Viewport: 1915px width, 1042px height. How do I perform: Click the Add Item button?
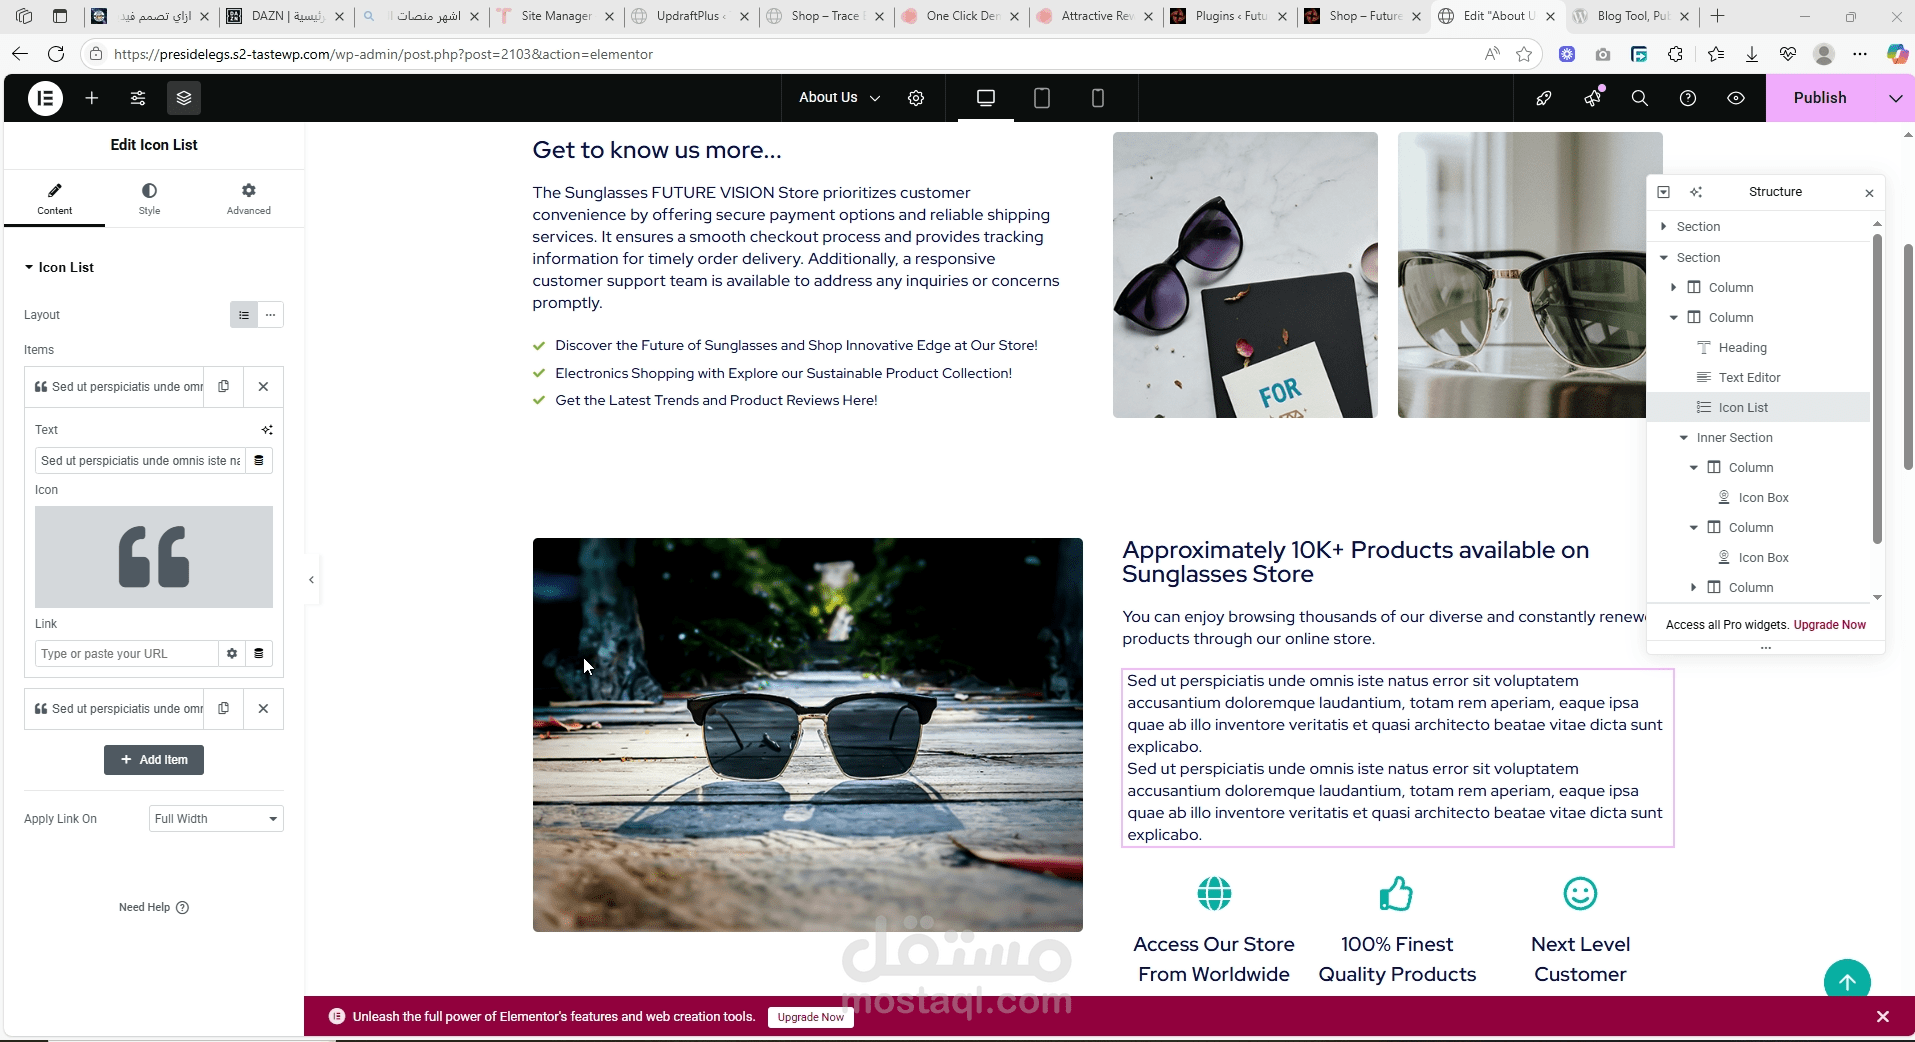coord(154,760)
